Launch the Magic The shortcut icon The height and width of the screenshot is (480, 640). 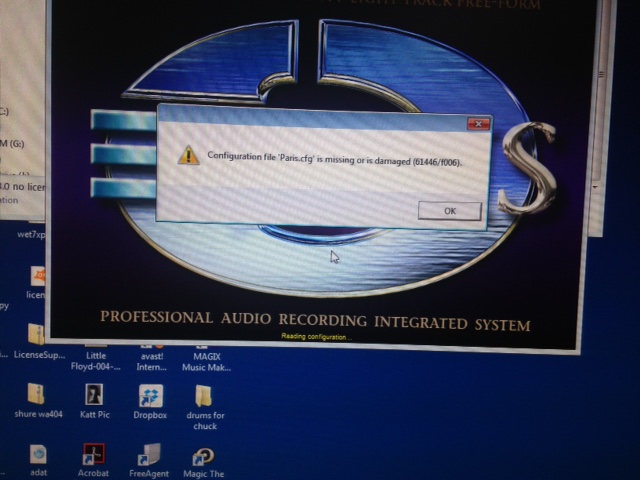(203, 457)
